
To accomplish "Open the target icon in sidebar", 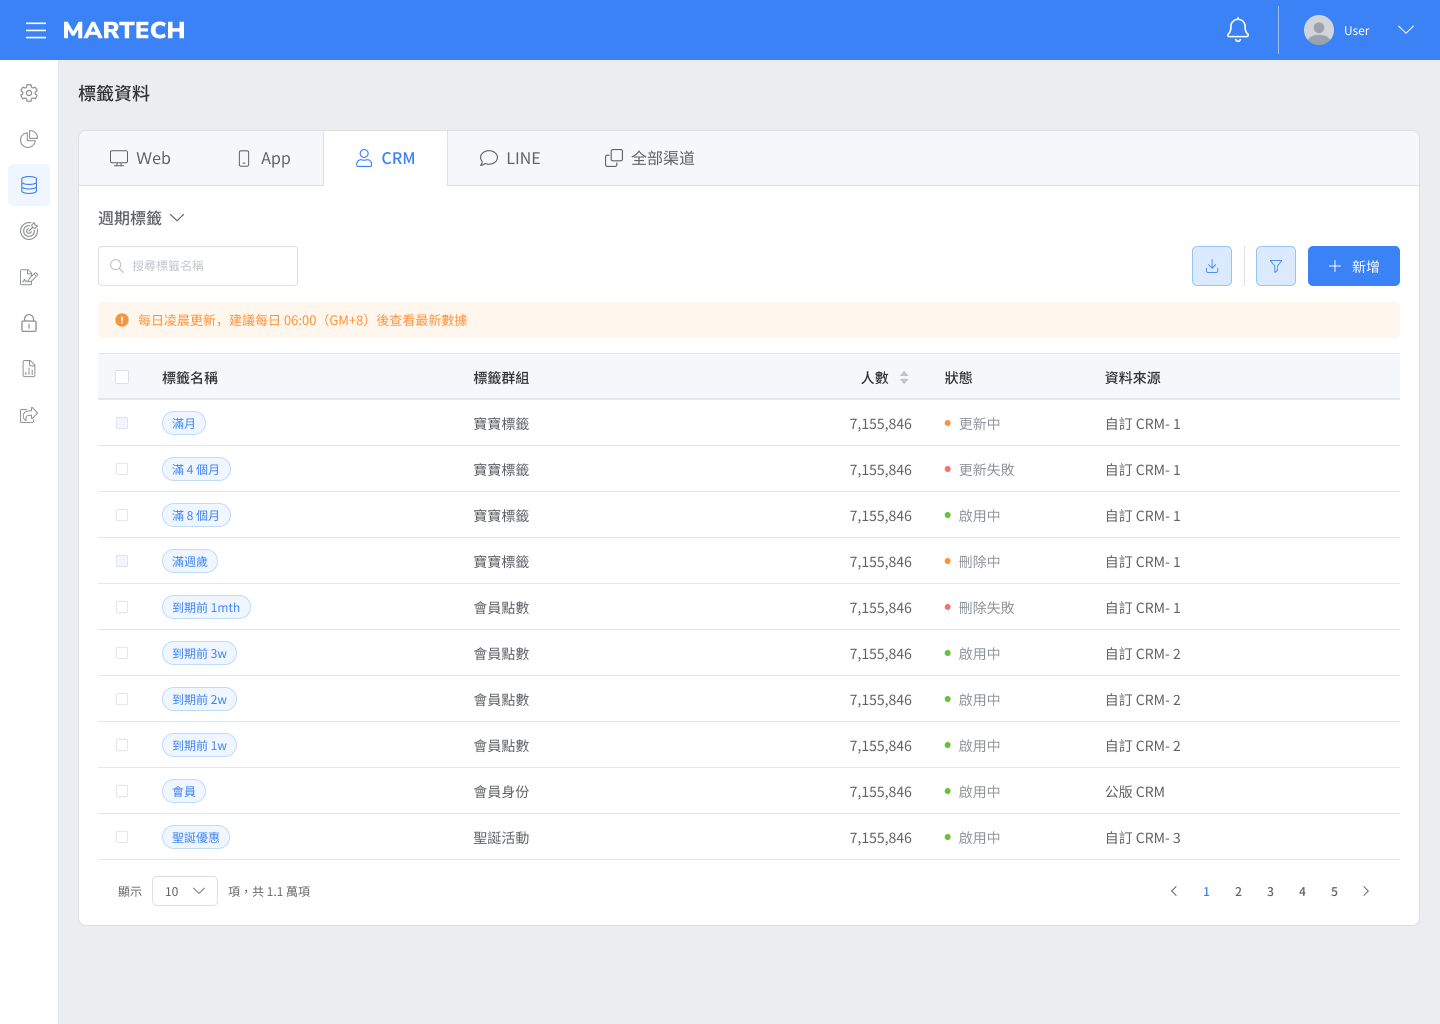I will coord(29,231).
